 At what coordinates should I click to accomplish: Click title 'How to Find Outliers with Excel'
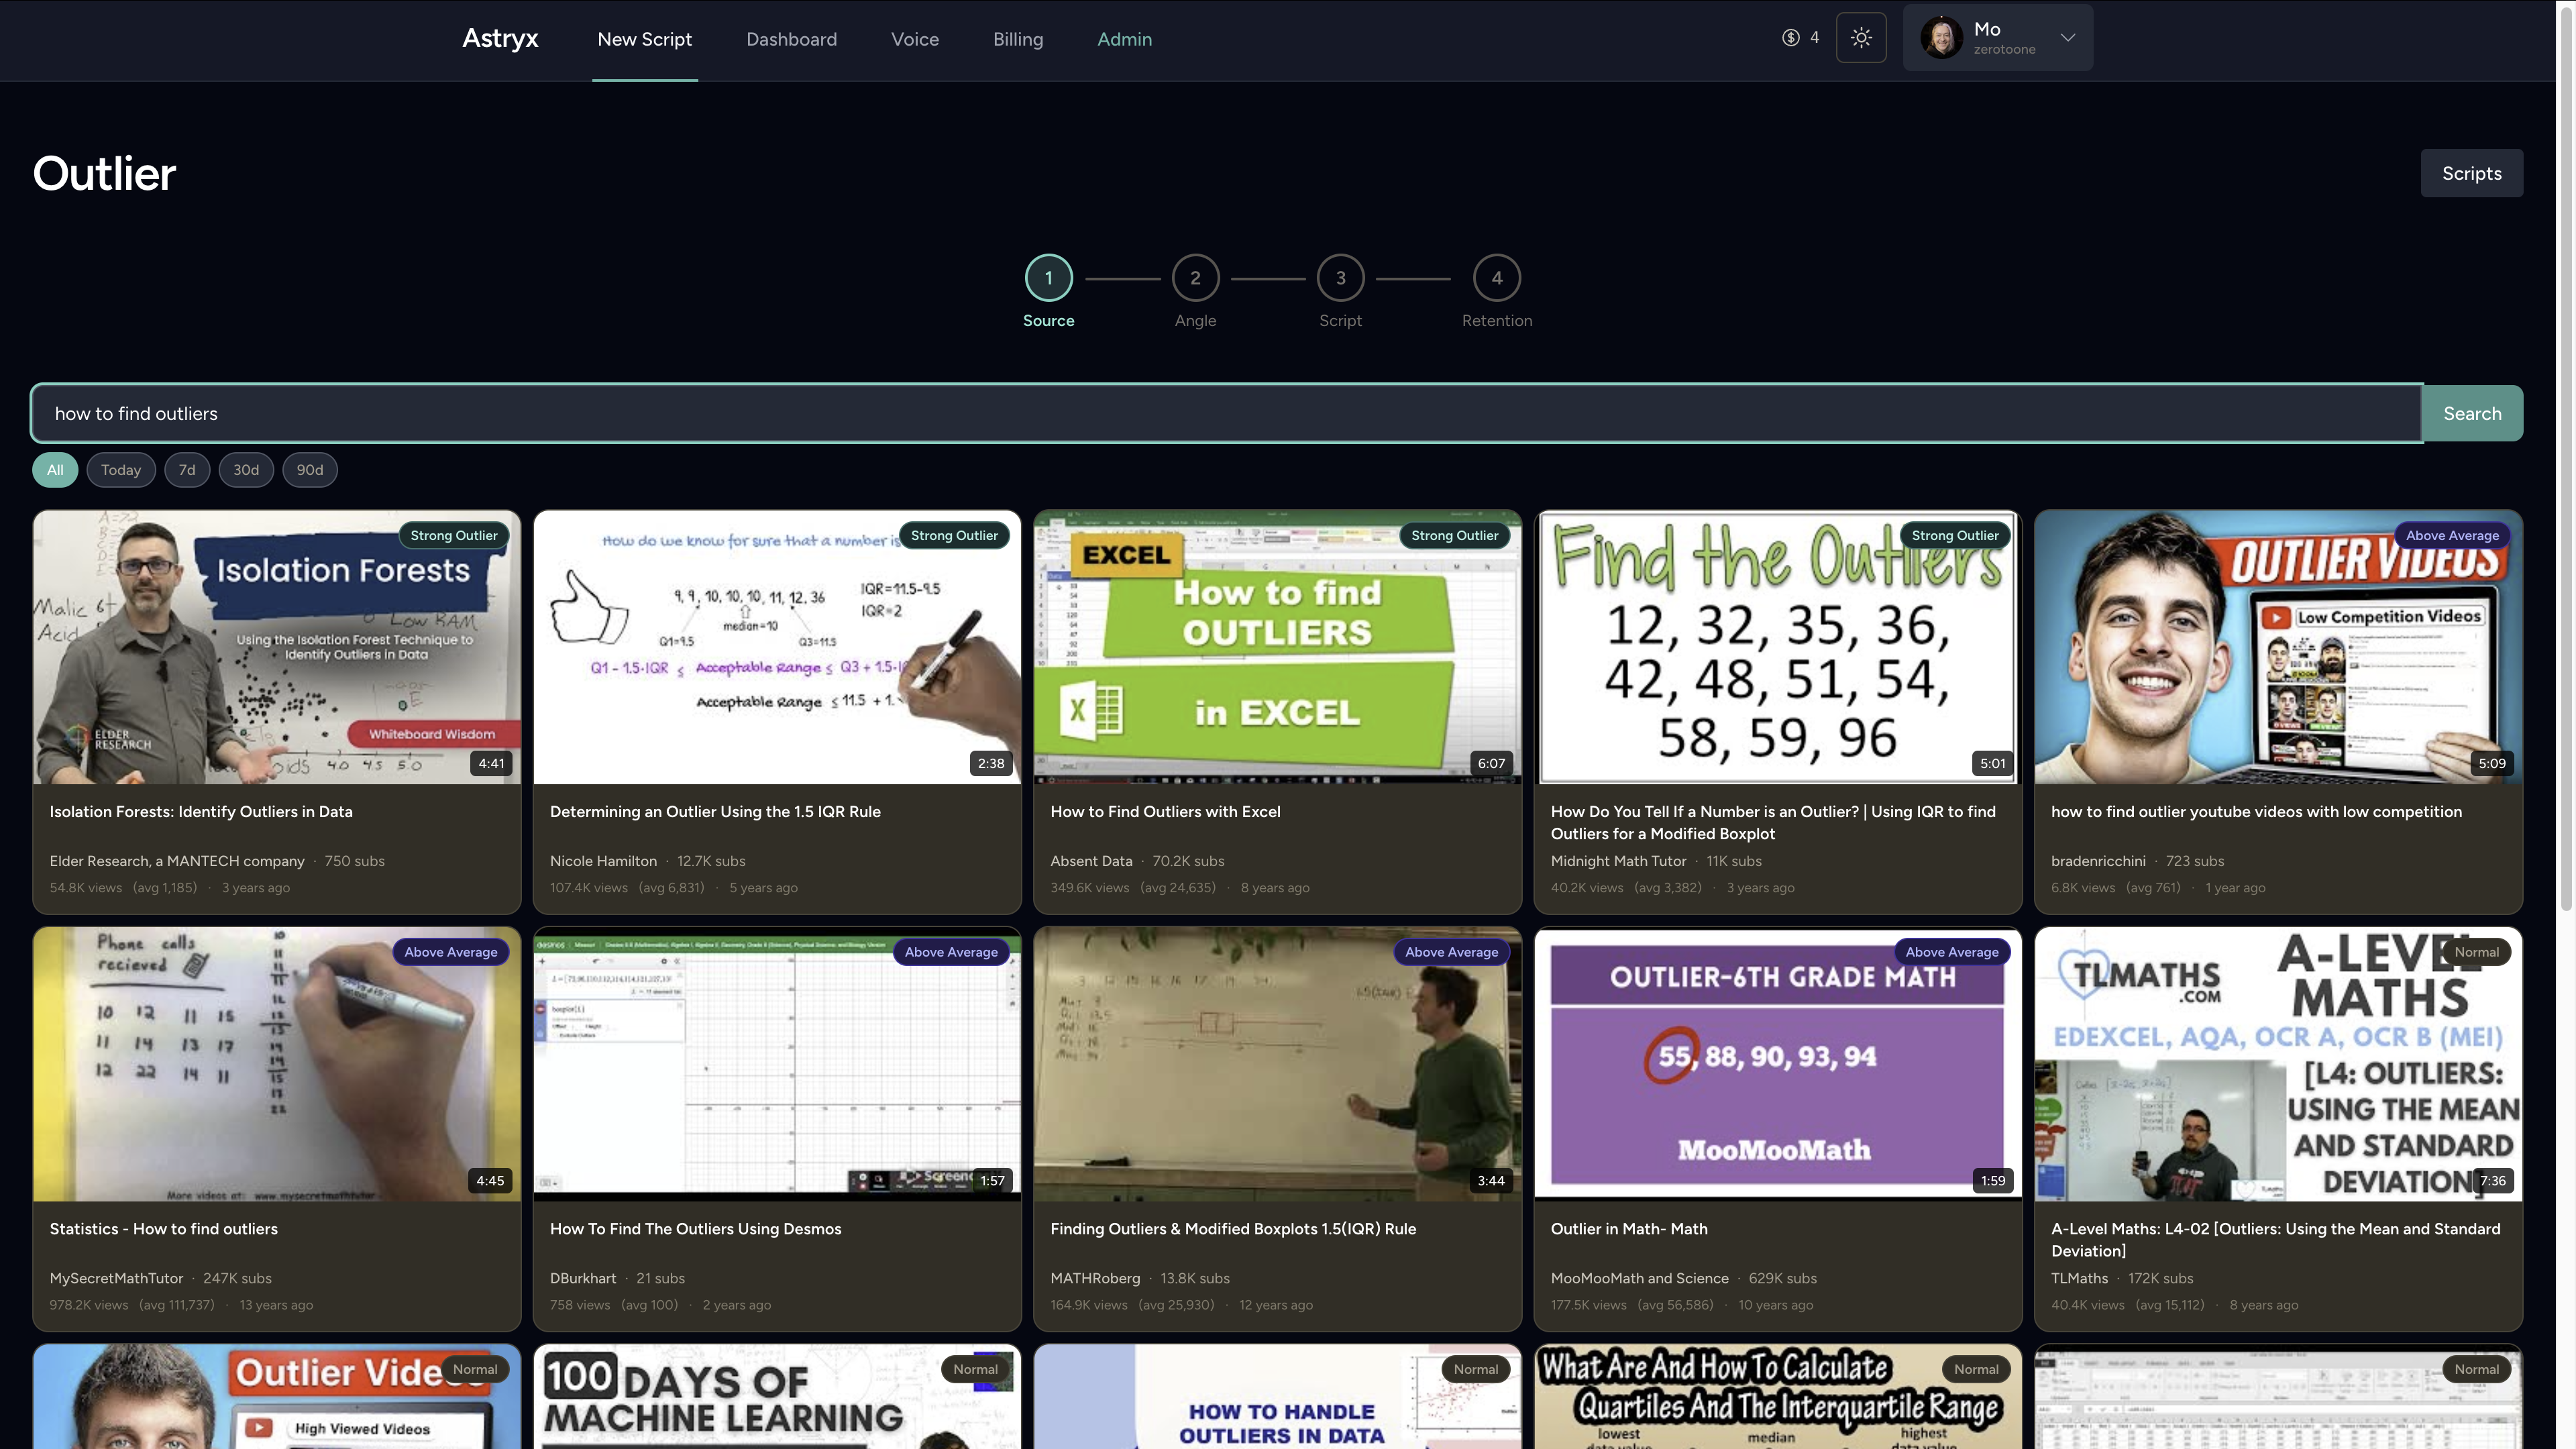pyautogui.click(x=1165, y=812)
